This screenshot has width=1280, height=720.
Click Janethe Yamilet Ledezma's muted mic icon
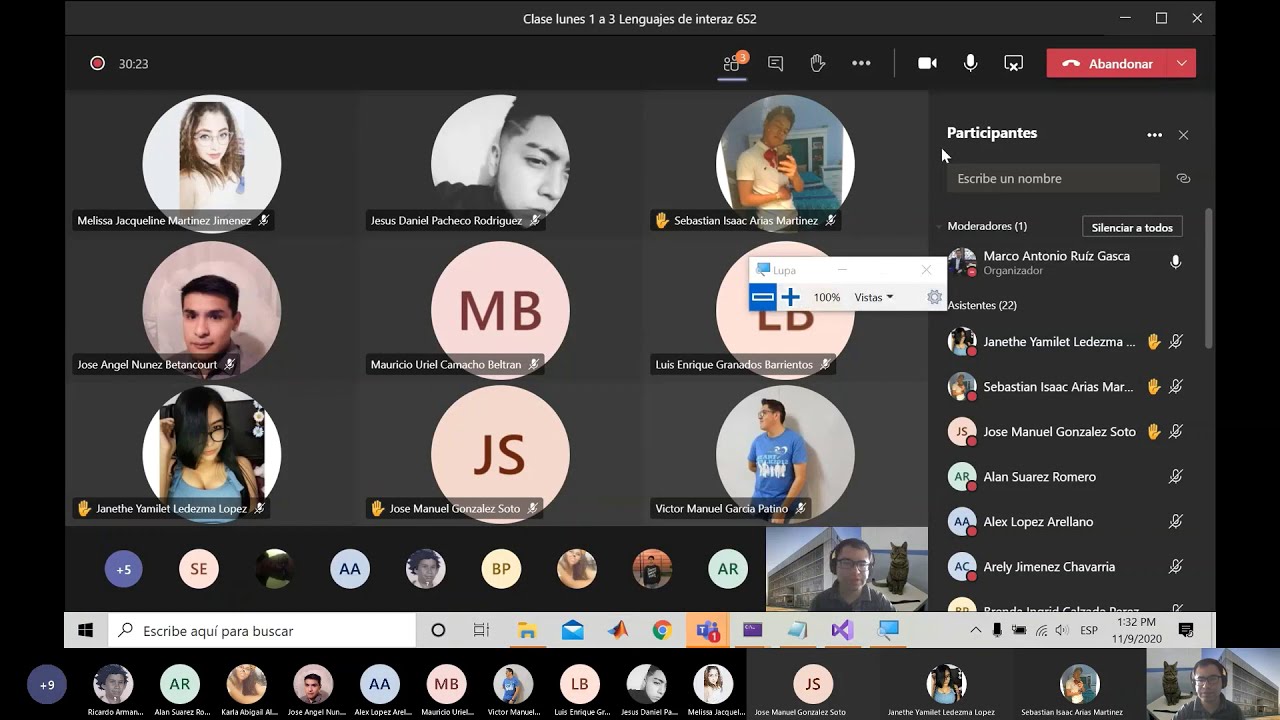(1176, 342)
